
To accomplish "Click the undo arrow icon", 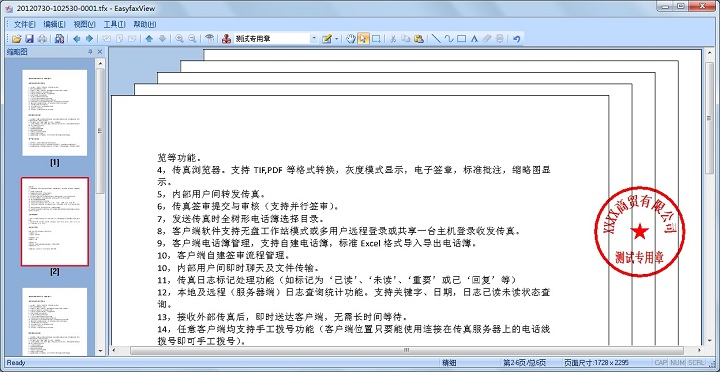I will (x=517, y=39).
